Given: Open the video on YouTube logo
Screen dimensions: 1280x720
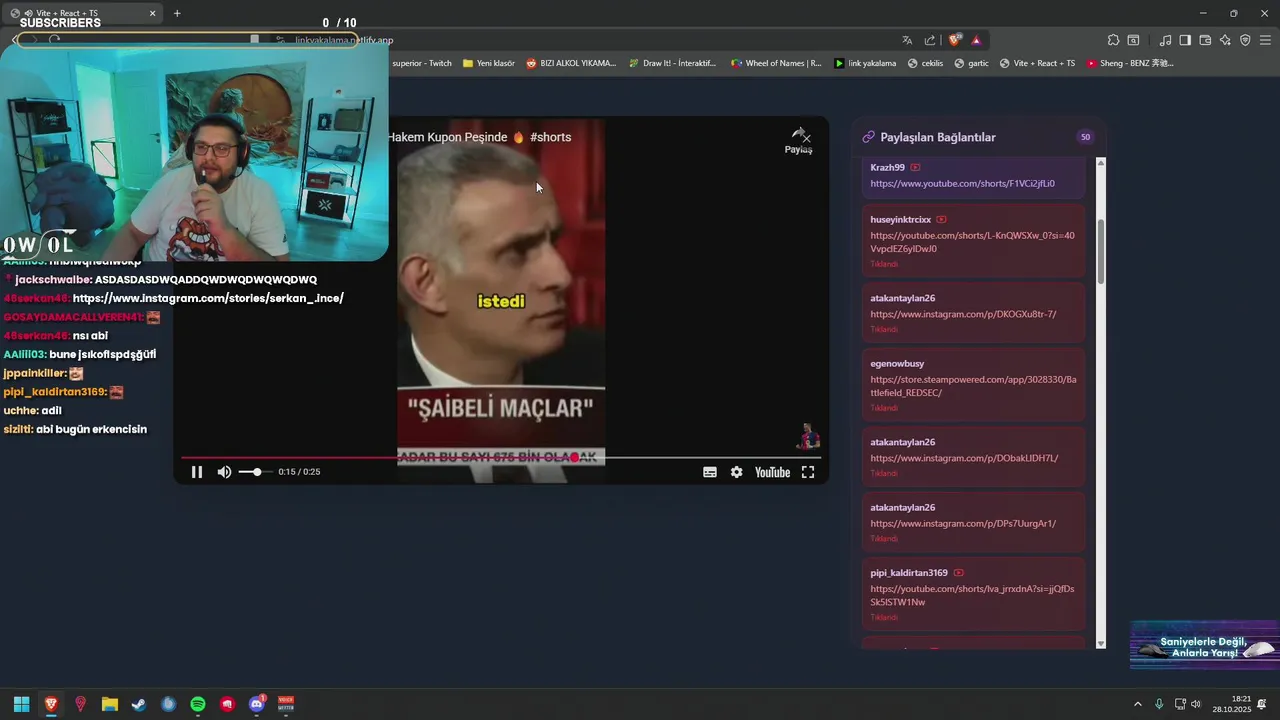Looking at the screenshot, I should tap(772, 472).
